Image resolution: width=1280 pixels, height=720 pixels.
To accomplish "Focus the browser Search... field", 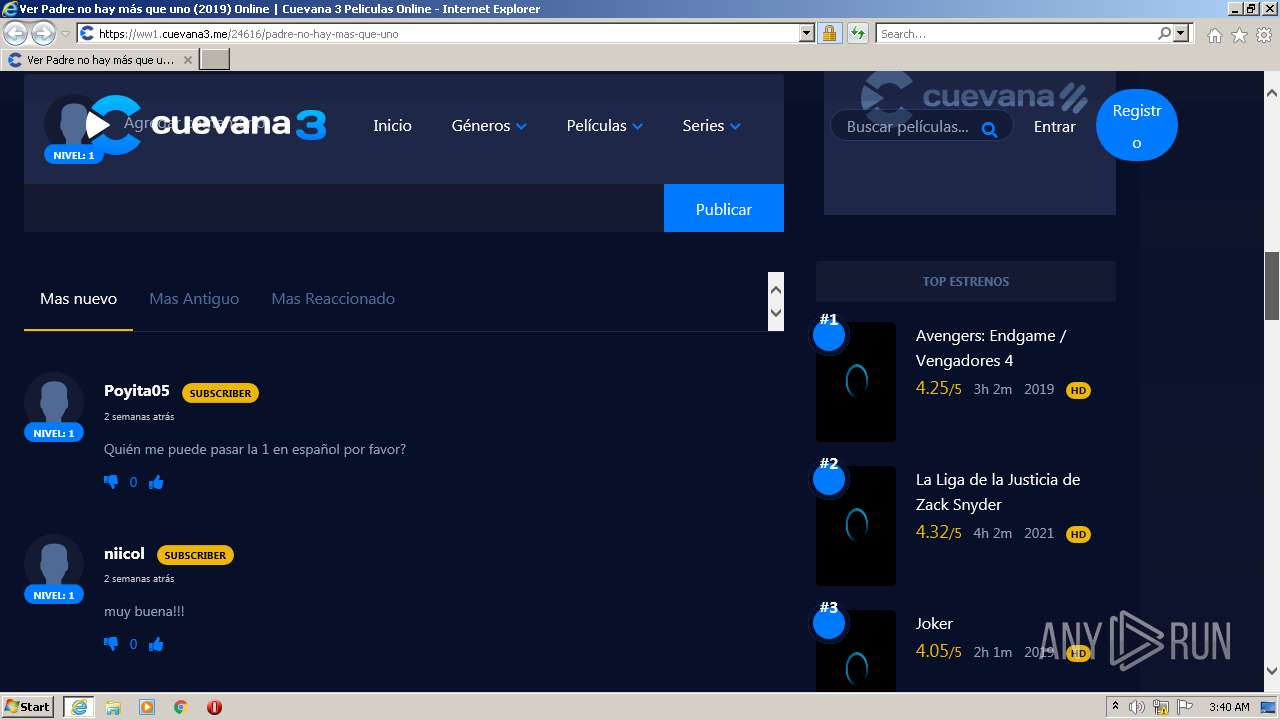I will click(x=1016, y=33).
